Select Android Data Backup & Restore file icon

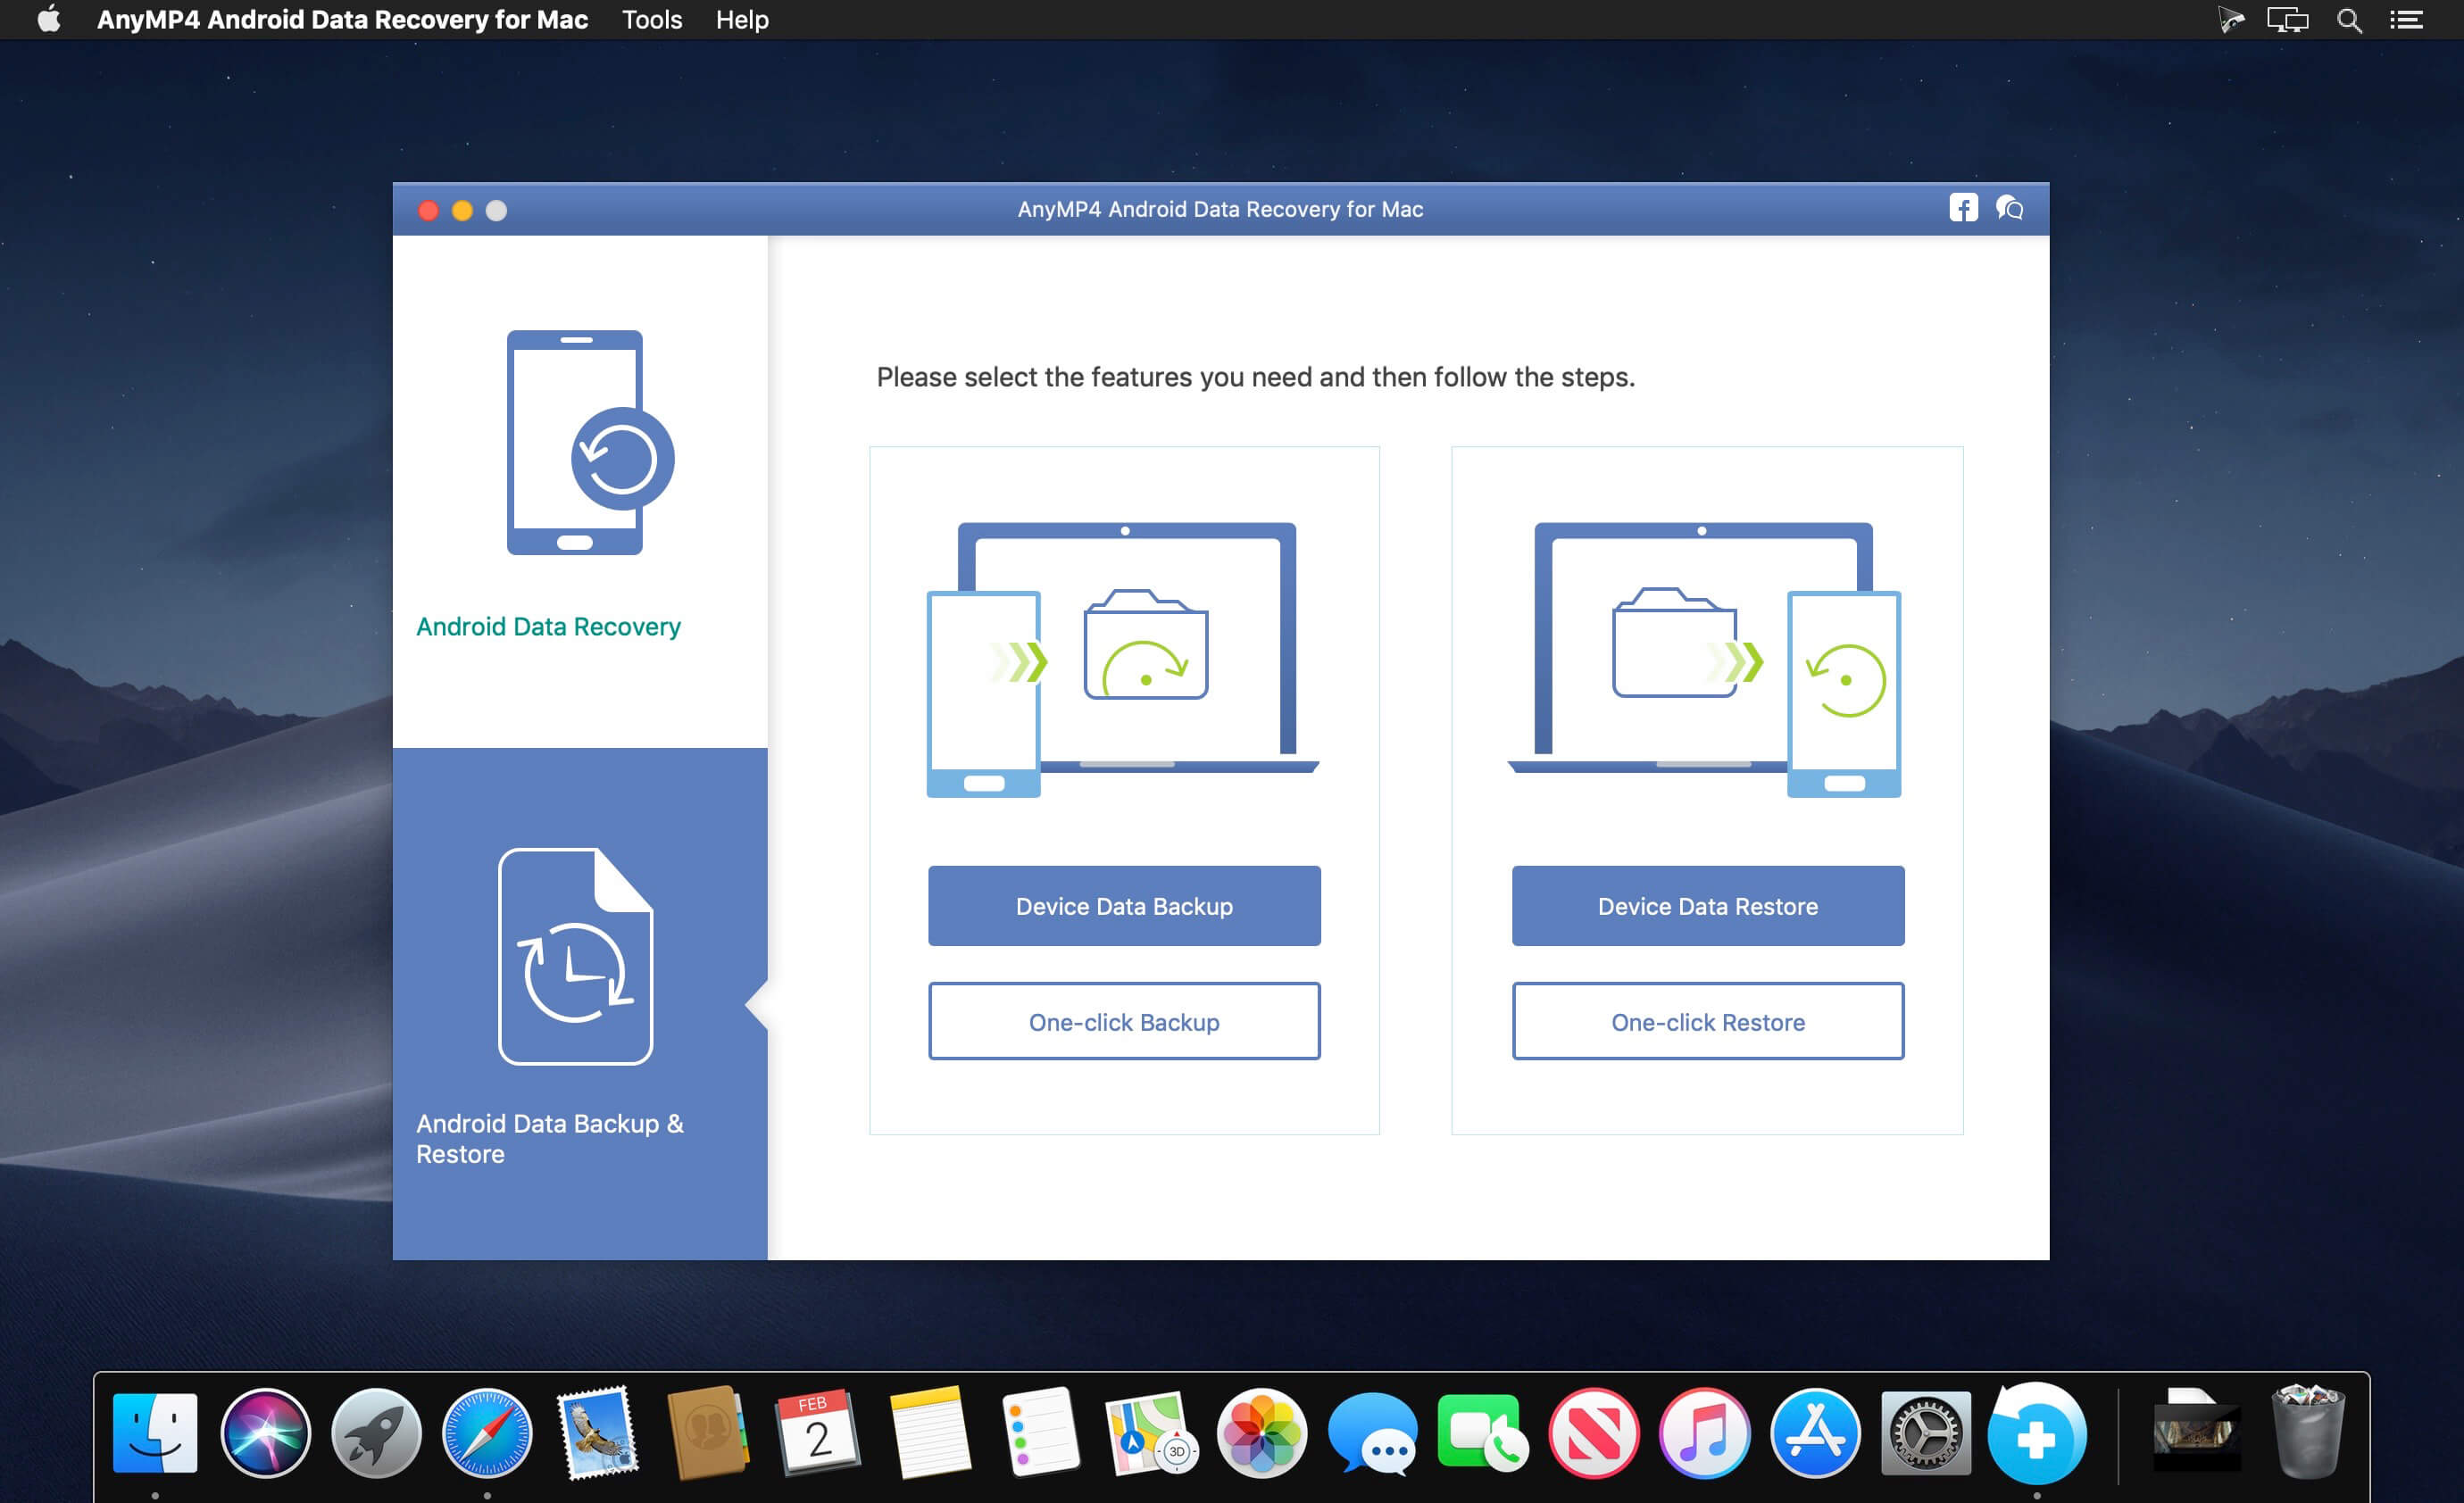coord(575,957)
